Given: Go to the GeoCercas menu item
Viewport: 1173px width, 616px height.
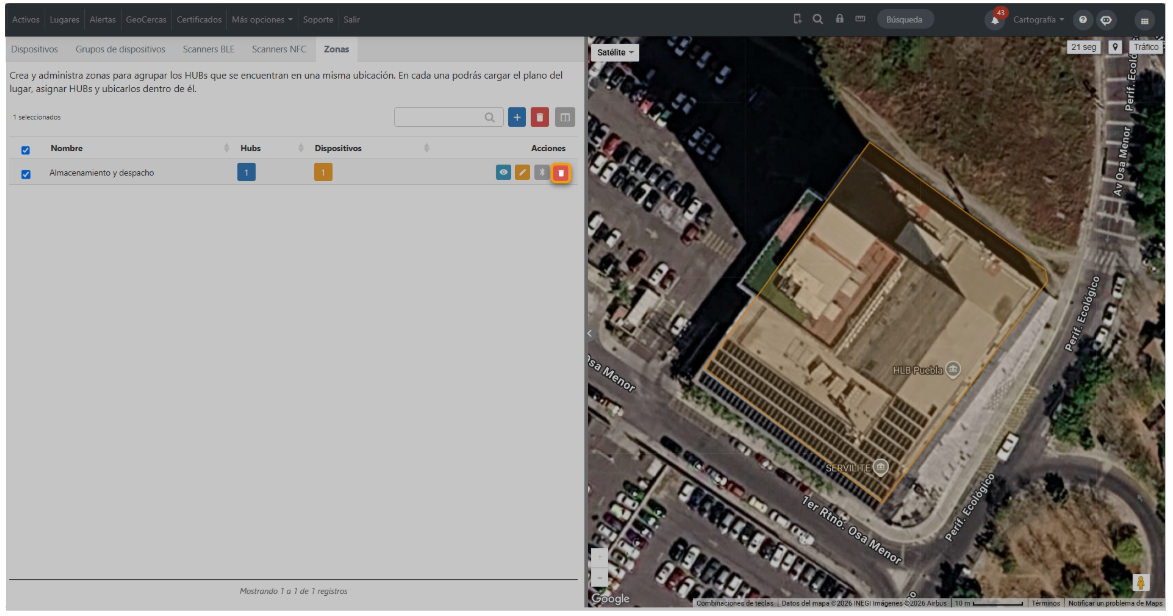Looking at the screenshot, I should 146,19.
